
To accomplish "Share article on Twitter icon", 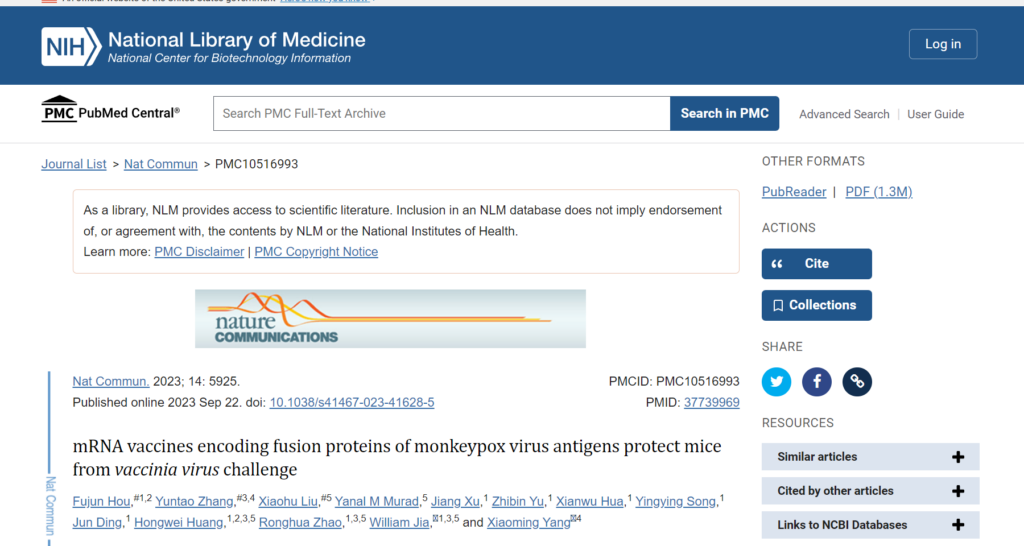I will tap(776, 381).
